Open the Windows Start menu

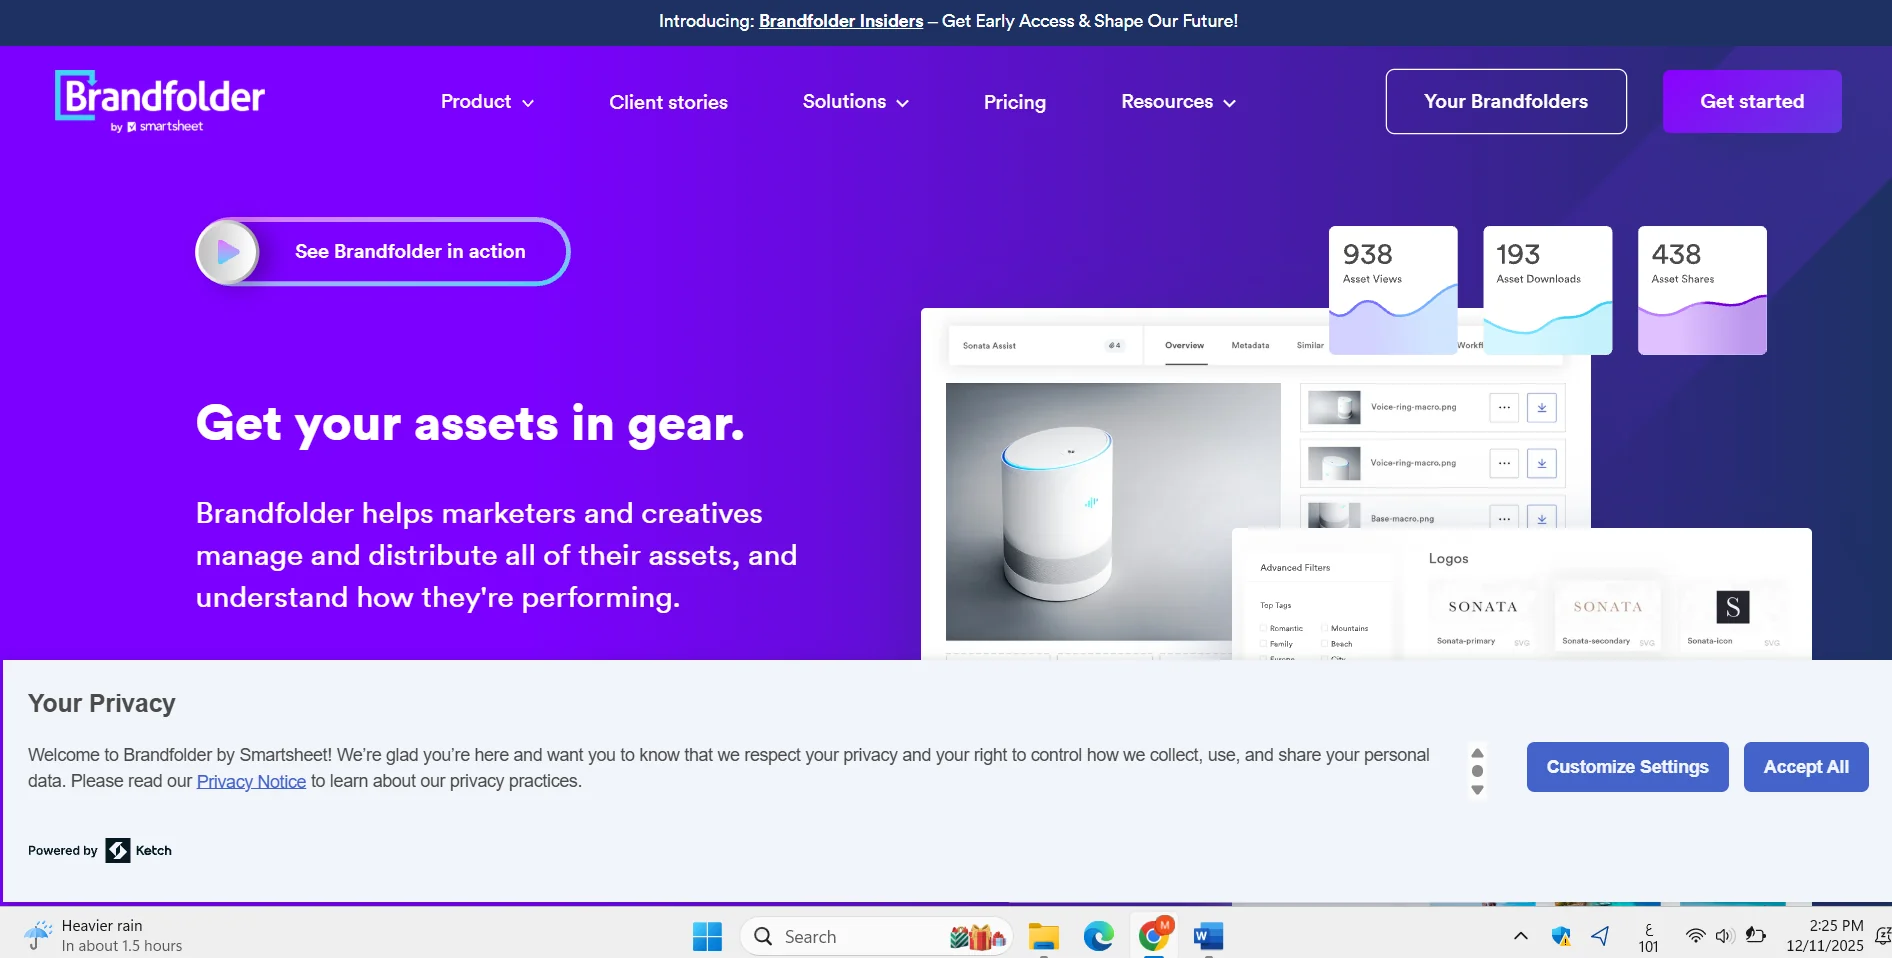click(707, 936)
